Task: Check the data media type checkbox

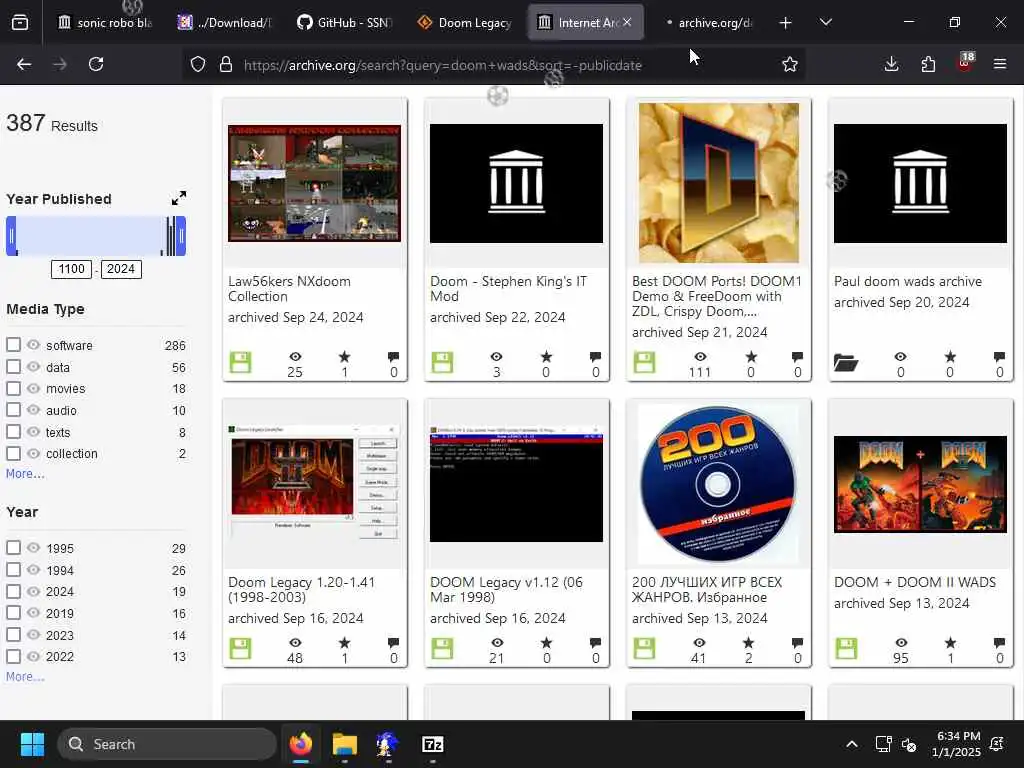Action: (x=13, y=366)
